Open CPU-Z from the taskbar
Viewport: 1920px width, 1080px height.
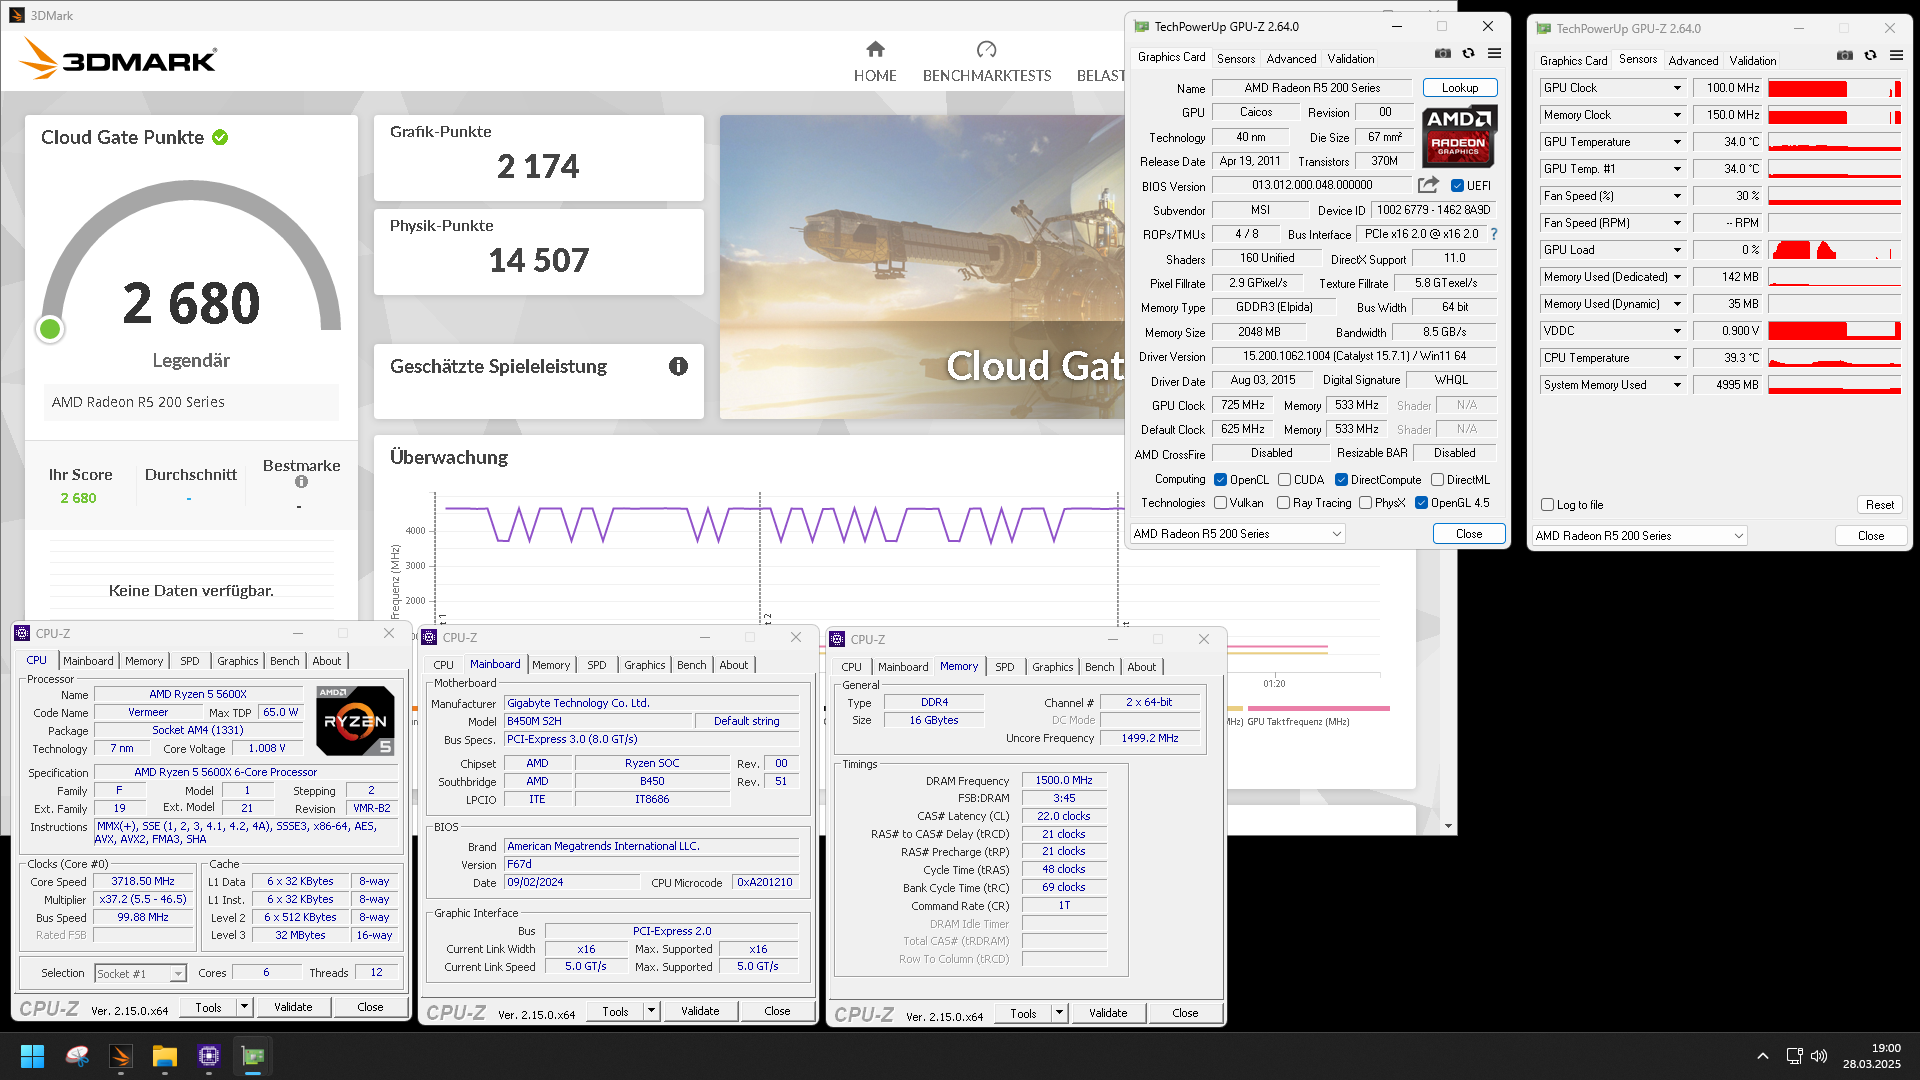209,1056
